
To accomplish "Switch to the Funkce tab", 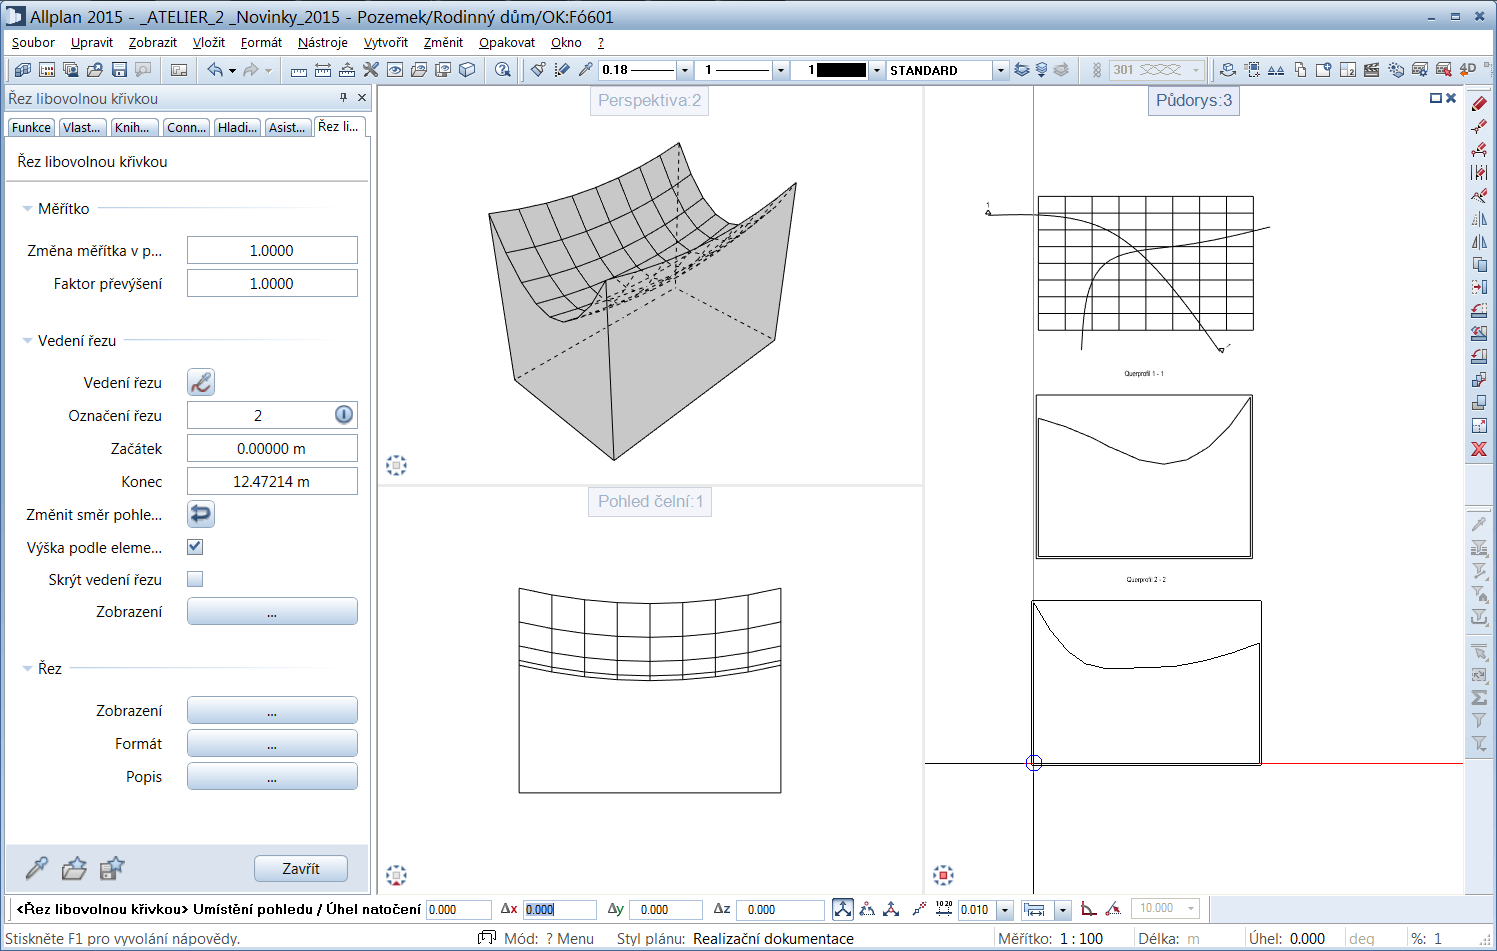I will coord(31,127).
